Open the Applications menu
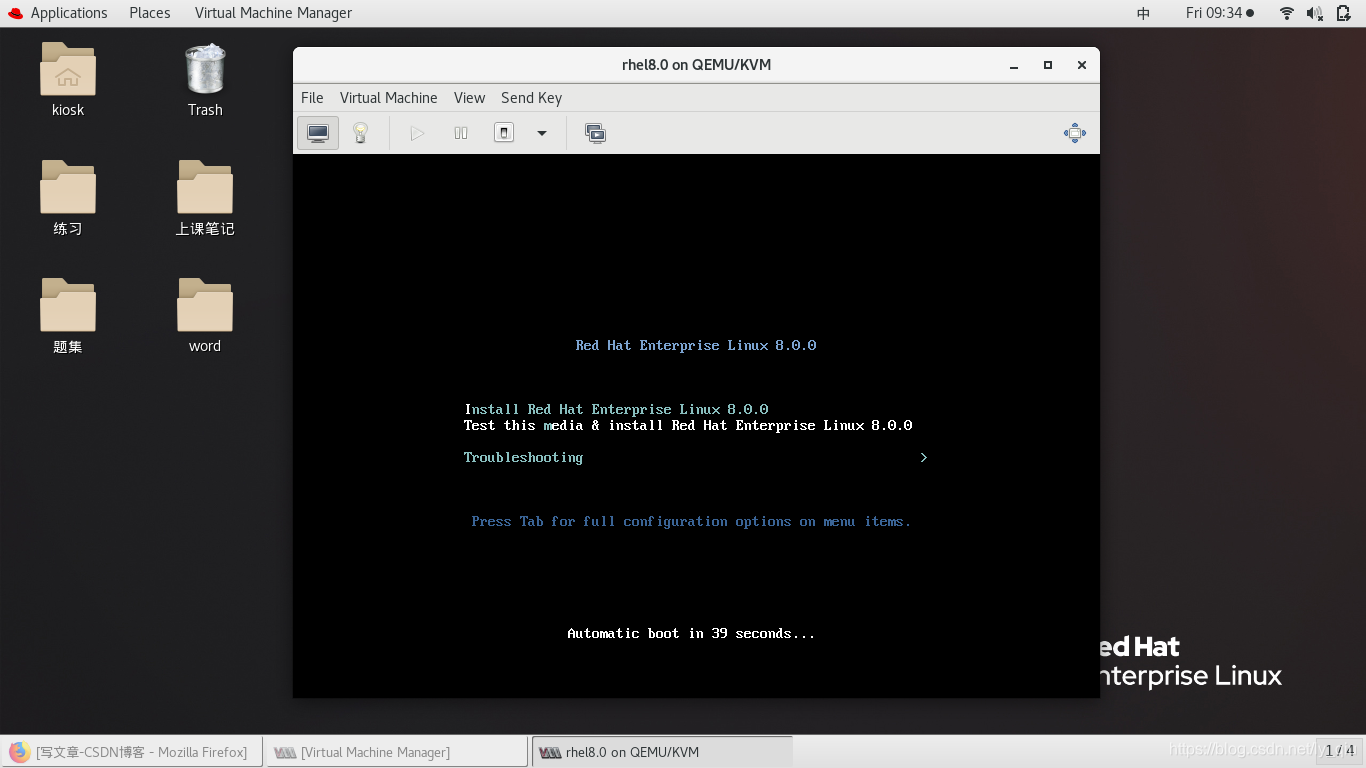Viewport: 1366px width, 768px height. click(x=69, y=13)
